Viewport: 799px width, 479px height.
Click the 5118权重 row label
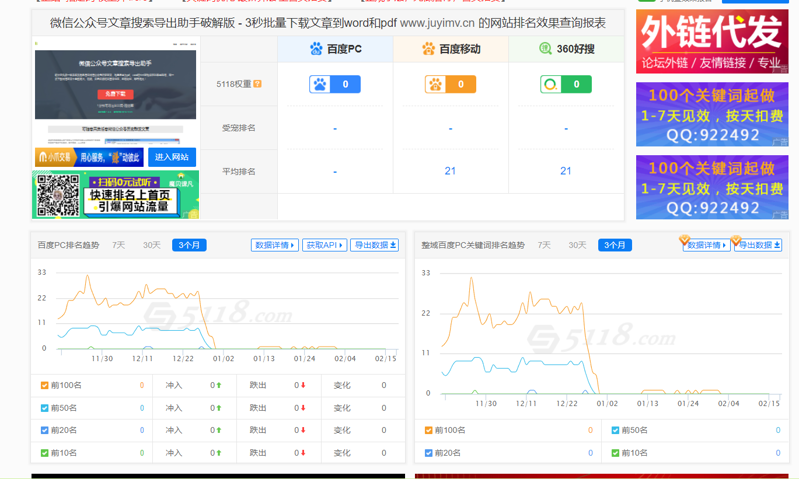pyautogui.click(x=234, y=84)
